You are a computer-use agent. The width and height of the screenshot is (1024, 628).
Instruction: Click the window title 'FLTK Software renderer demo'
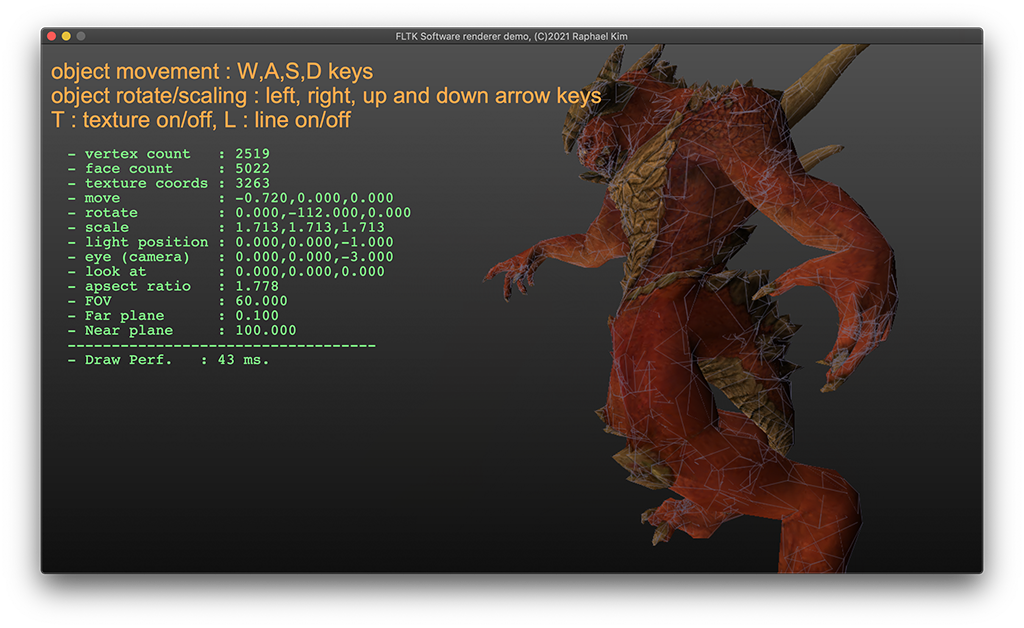click(x=511, y=37)
